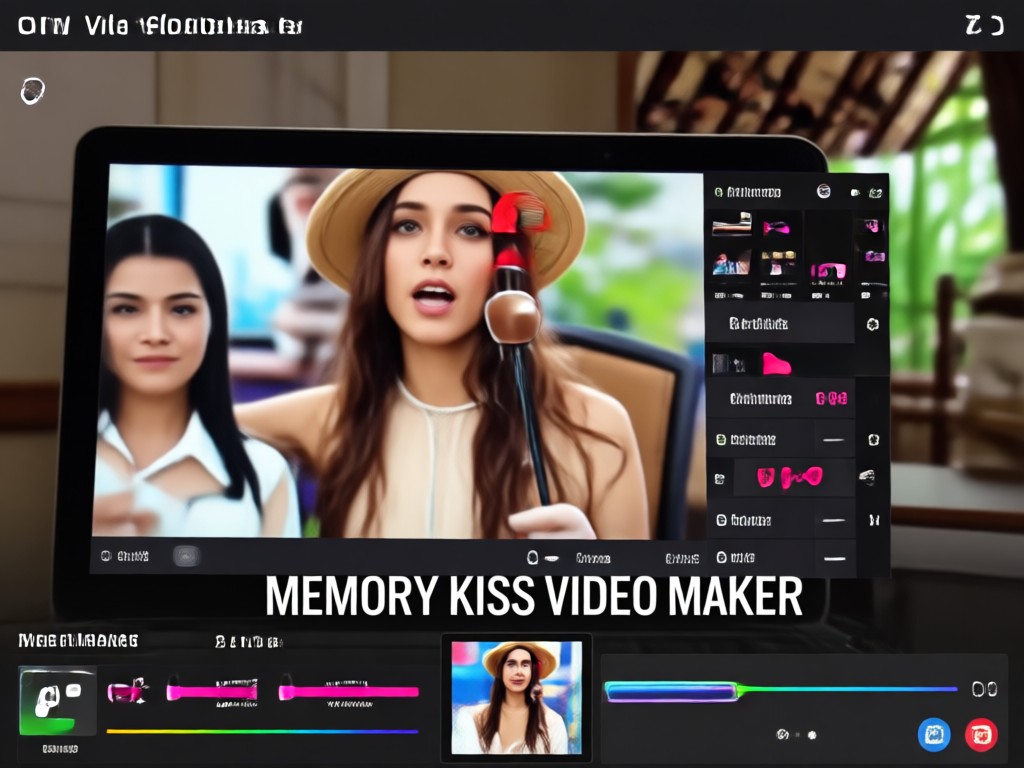1024x768 pixels.
Task: Pick the solid pink blob sticker in the side panel
Action: pos(776,363)
